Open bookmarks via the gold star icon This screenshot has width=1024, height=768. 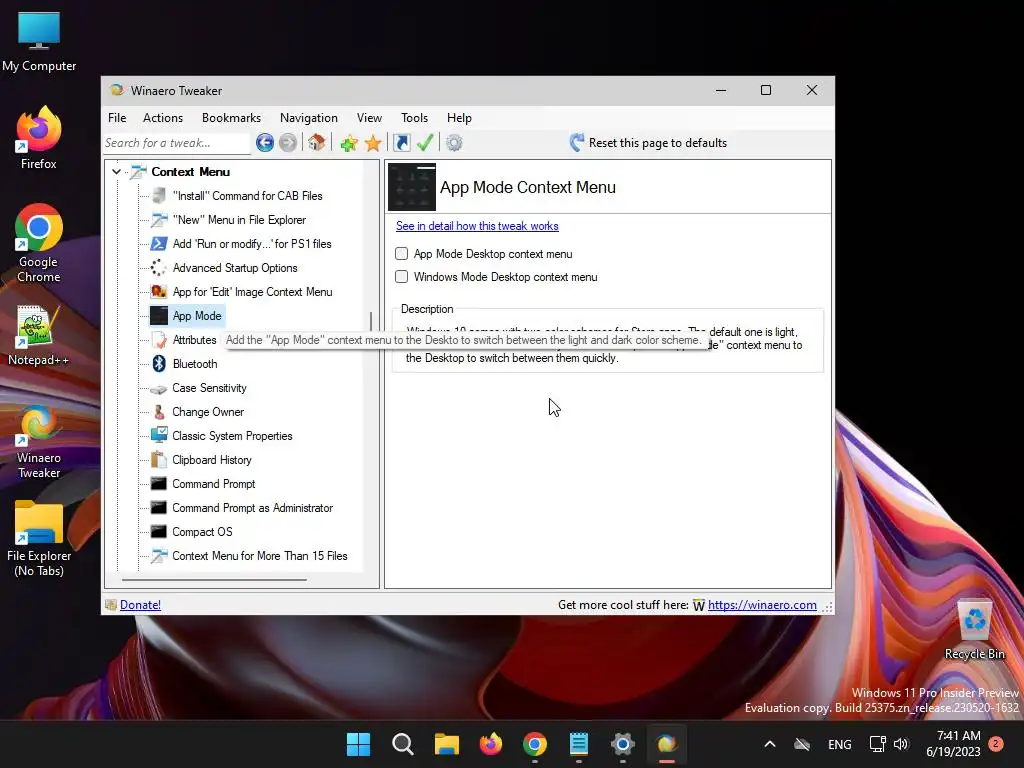tap(373, 143)
